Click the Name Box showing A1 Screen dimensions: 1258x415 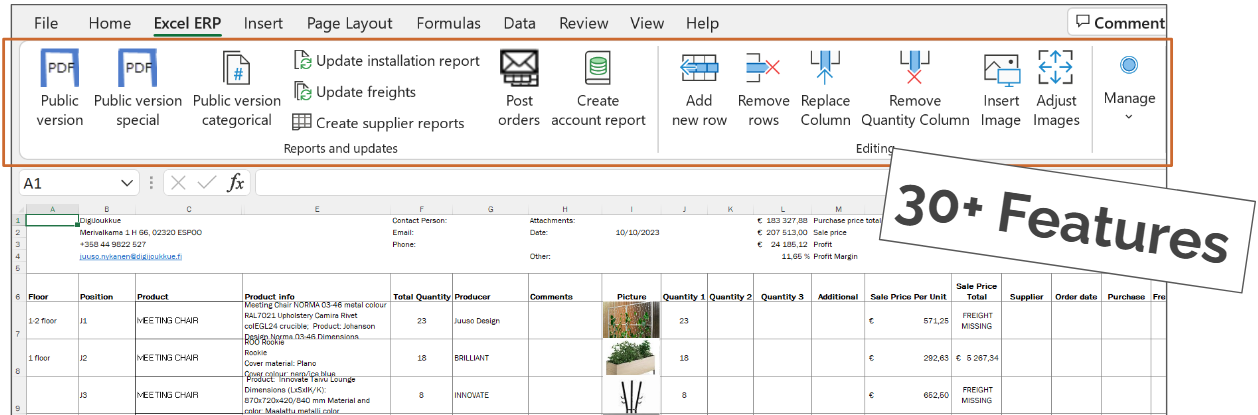click(68, 183)
